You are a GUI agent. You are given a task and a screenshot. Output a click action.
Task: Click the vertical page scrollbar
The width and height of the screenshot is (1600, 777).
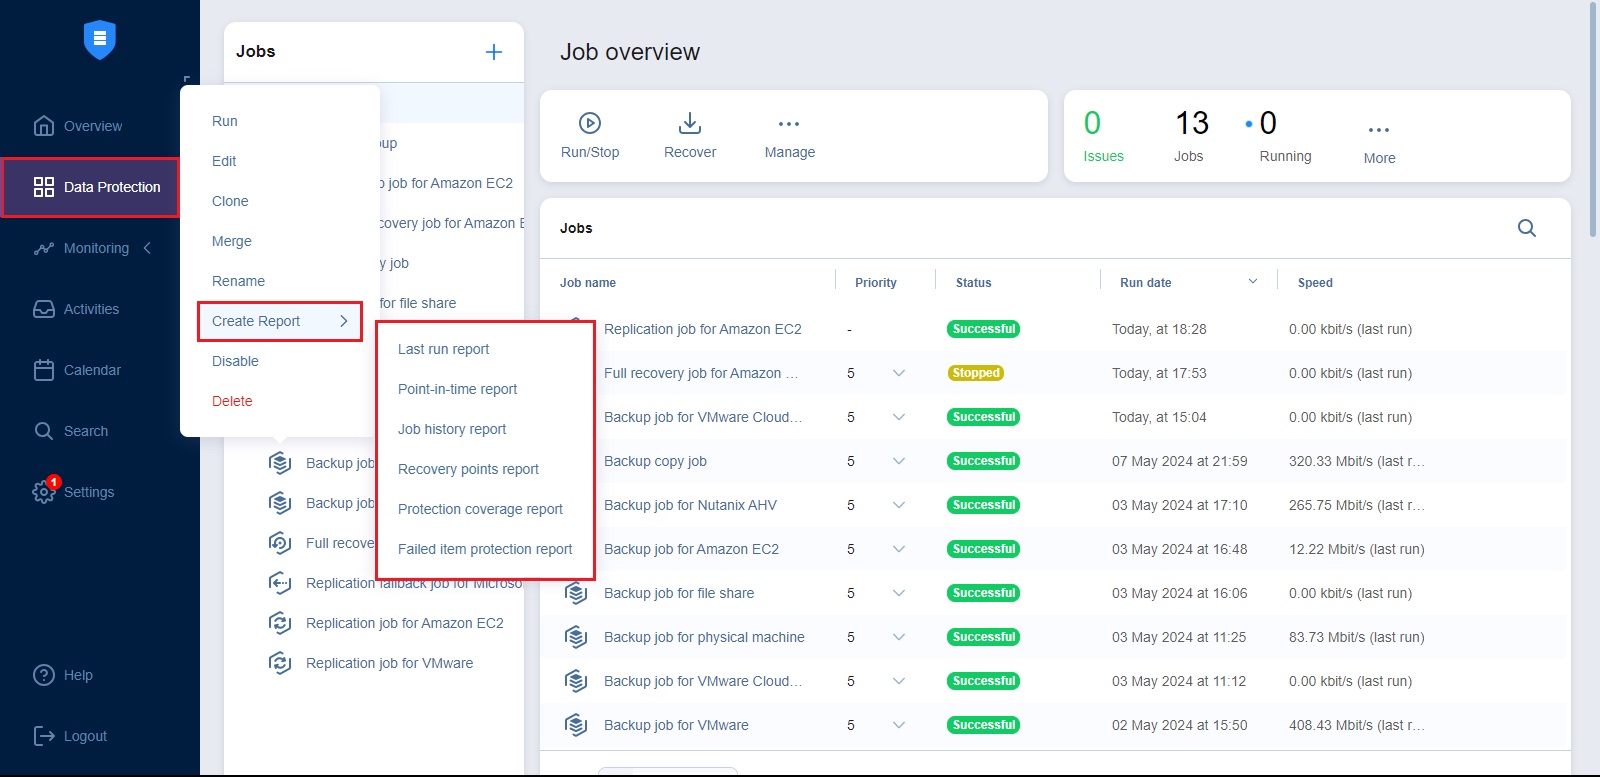click(1592, 120)
